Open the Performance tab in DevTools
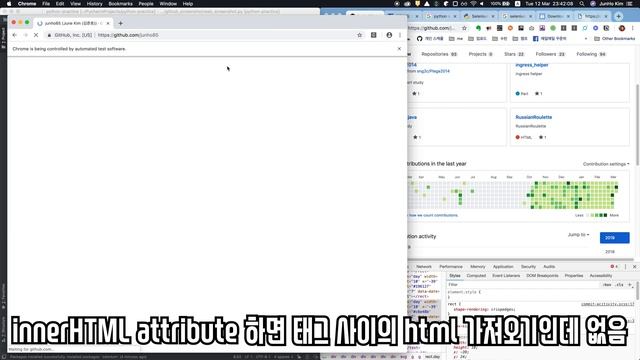 451,267
